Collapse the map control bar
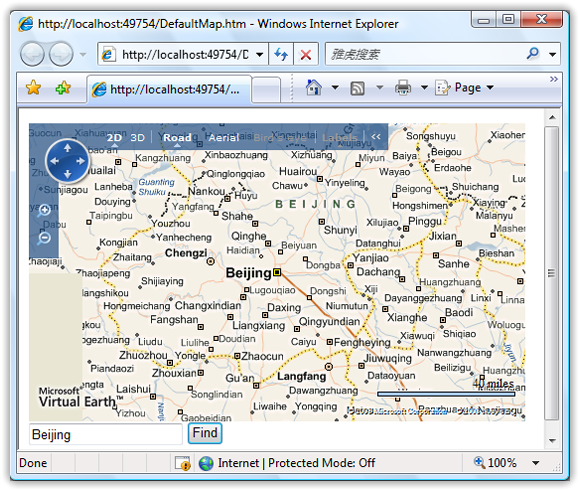The width and height of the screenshot is (580, 491). (x=376, y=137)
